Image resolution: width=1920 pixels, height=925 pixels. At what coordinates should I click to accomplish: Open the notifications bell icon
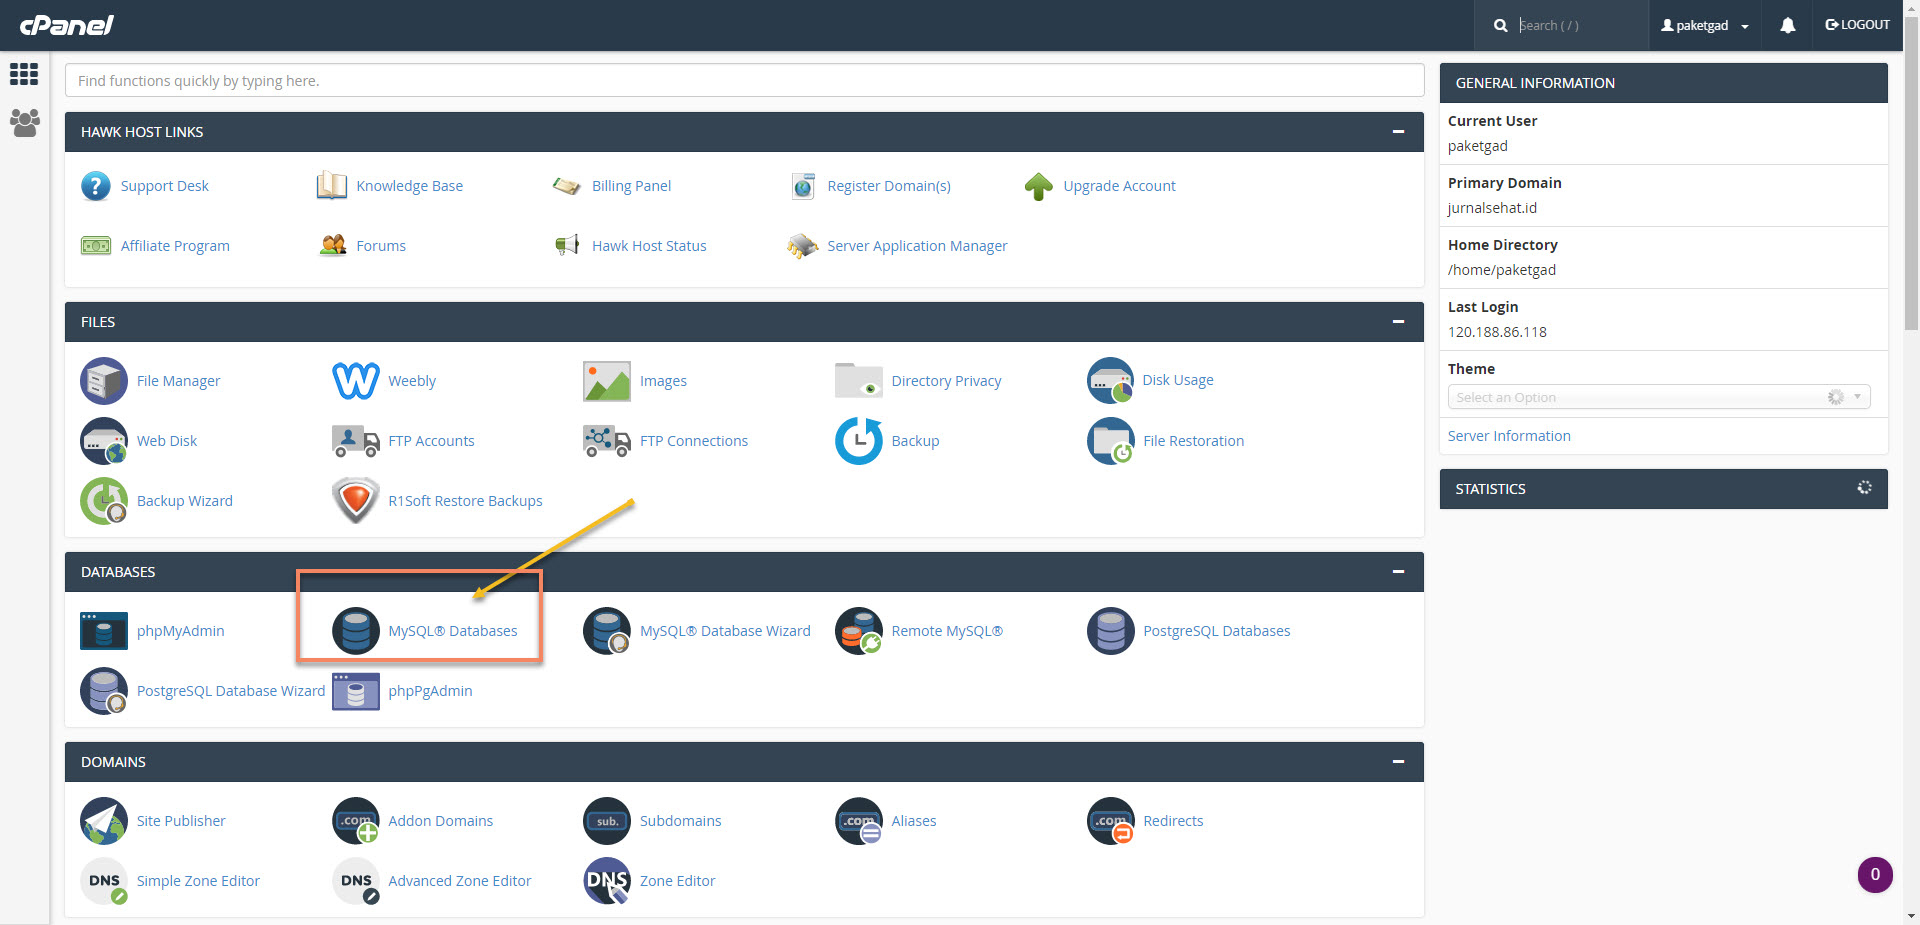click(1787, 26)
